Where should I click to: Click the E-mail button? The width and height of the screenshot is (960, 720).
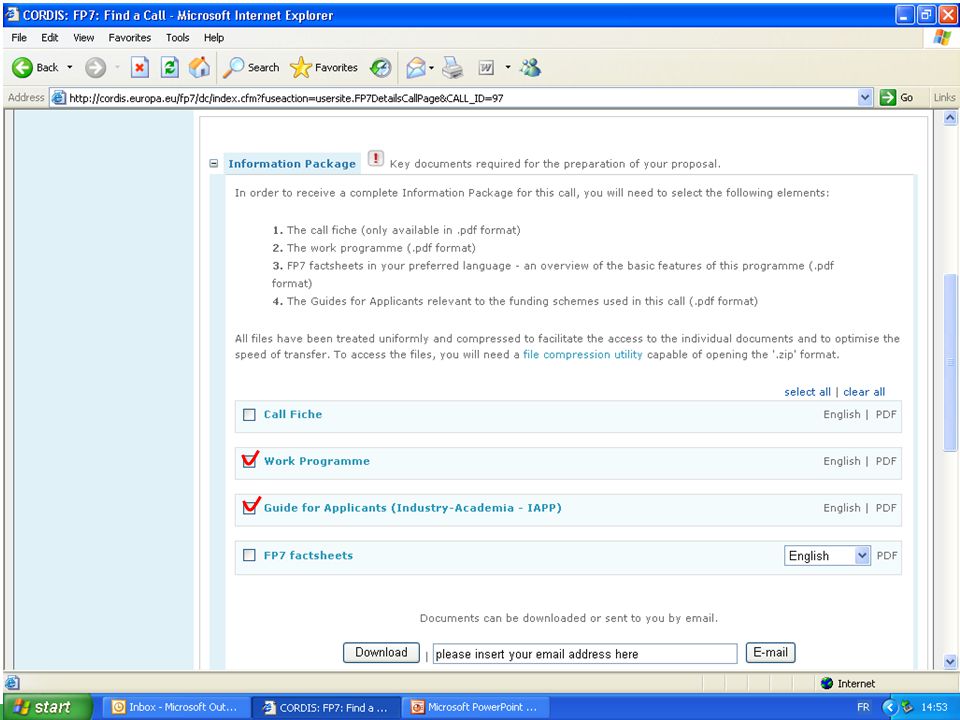(x=770, y=653)
